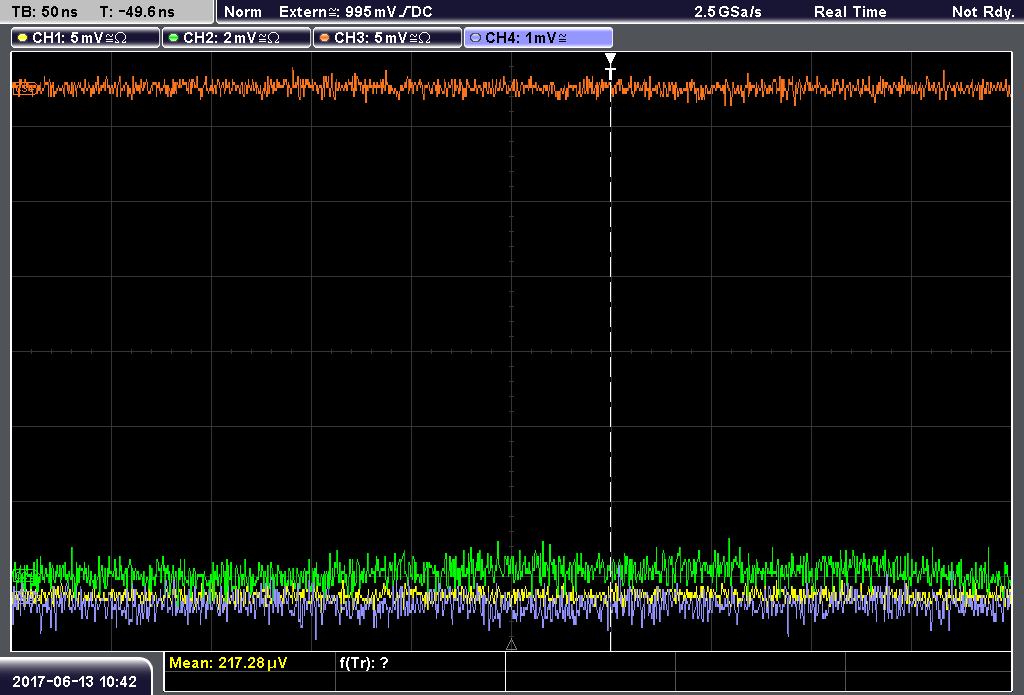1024x695 pixels.
Task: Click the orange CH3 ground level marker
Action: (24, 88)
